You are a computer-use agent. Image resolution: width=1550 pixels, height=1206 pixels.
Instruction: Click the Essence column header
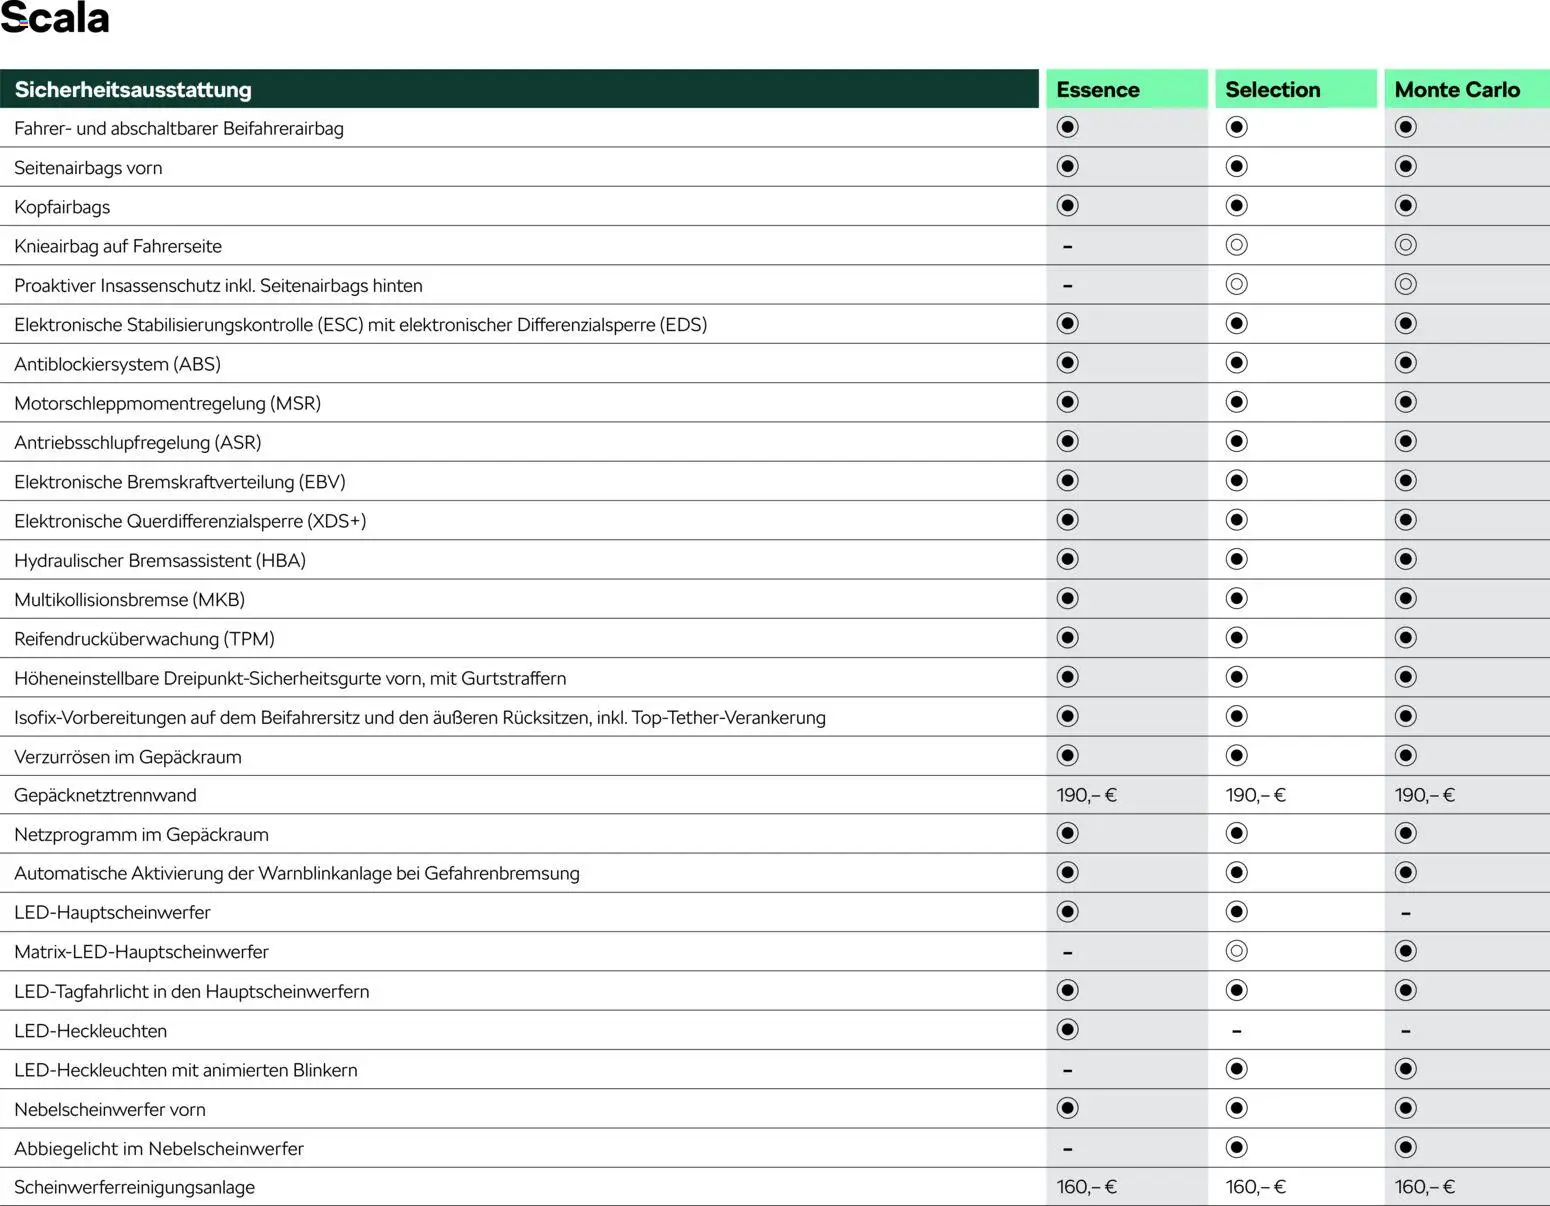point(1097,90)
